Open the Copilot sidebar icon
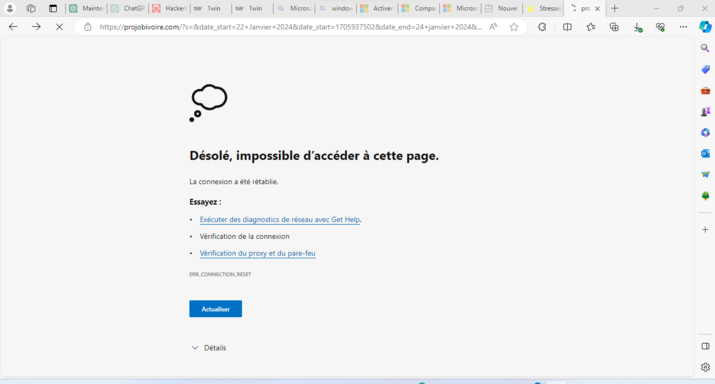The height and width of the screenshot is (384, 715). 705,27
